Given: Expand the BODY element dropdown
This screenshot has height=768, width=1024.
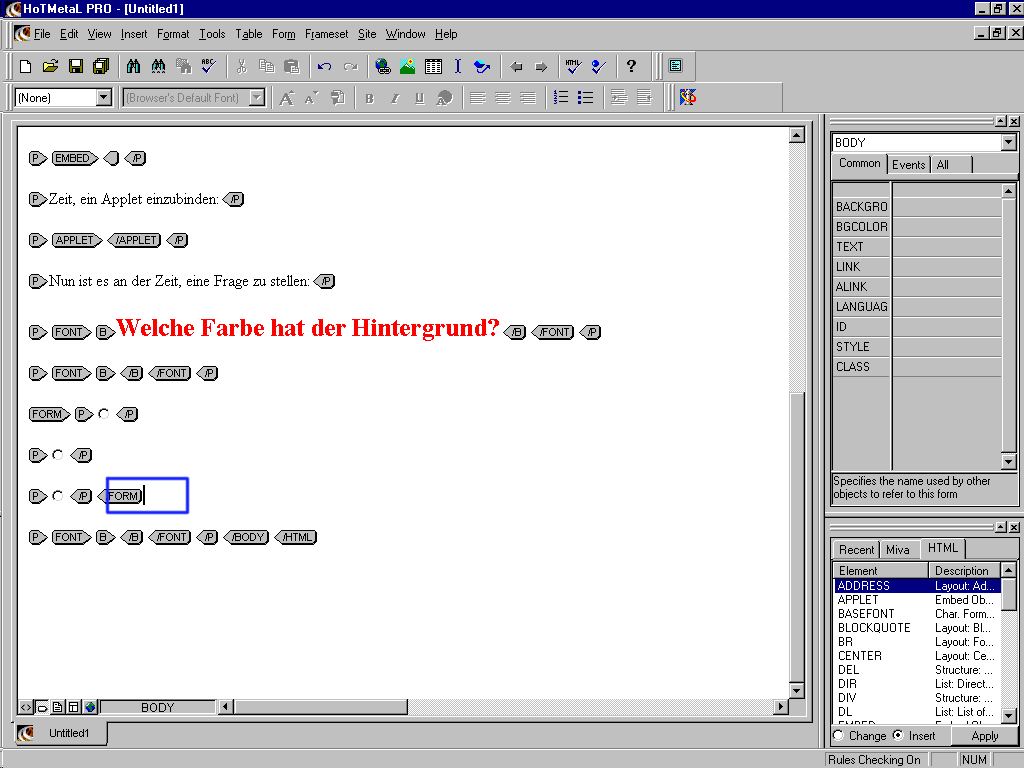Looking at the screenshot, I should [x=1009, y=143].
